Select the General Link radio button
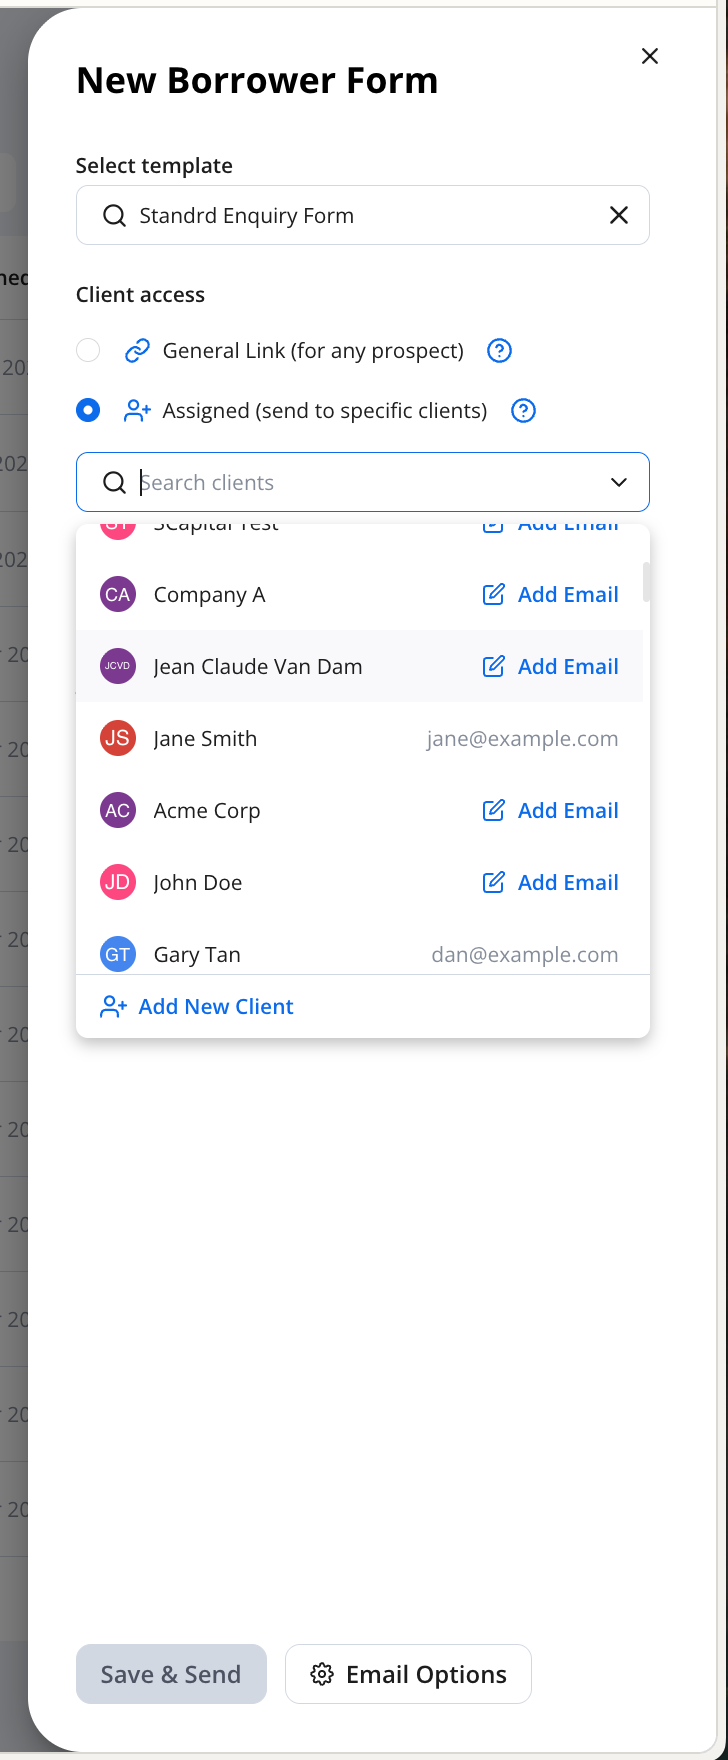Screen dimensions: 728x1760 (x=88, y=351)
